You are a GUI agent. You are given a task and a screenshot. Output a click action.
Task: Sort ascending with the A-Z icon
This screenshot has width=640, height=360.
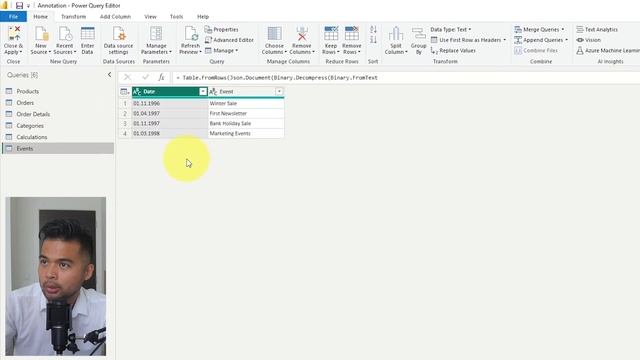click(x=373, y=29)
